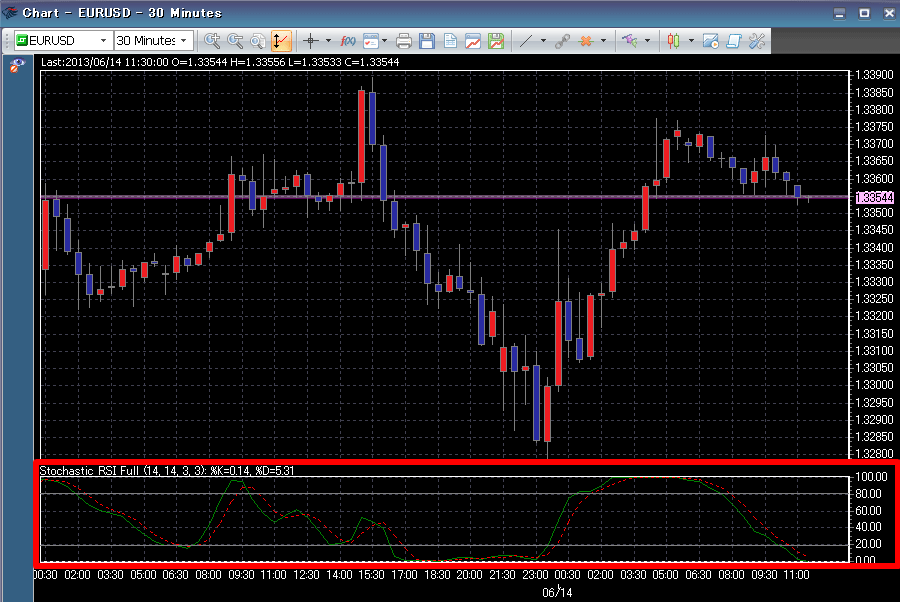900x602 pixels.
Task: Click the 17:00 time axis label
Action: point(404,574)
